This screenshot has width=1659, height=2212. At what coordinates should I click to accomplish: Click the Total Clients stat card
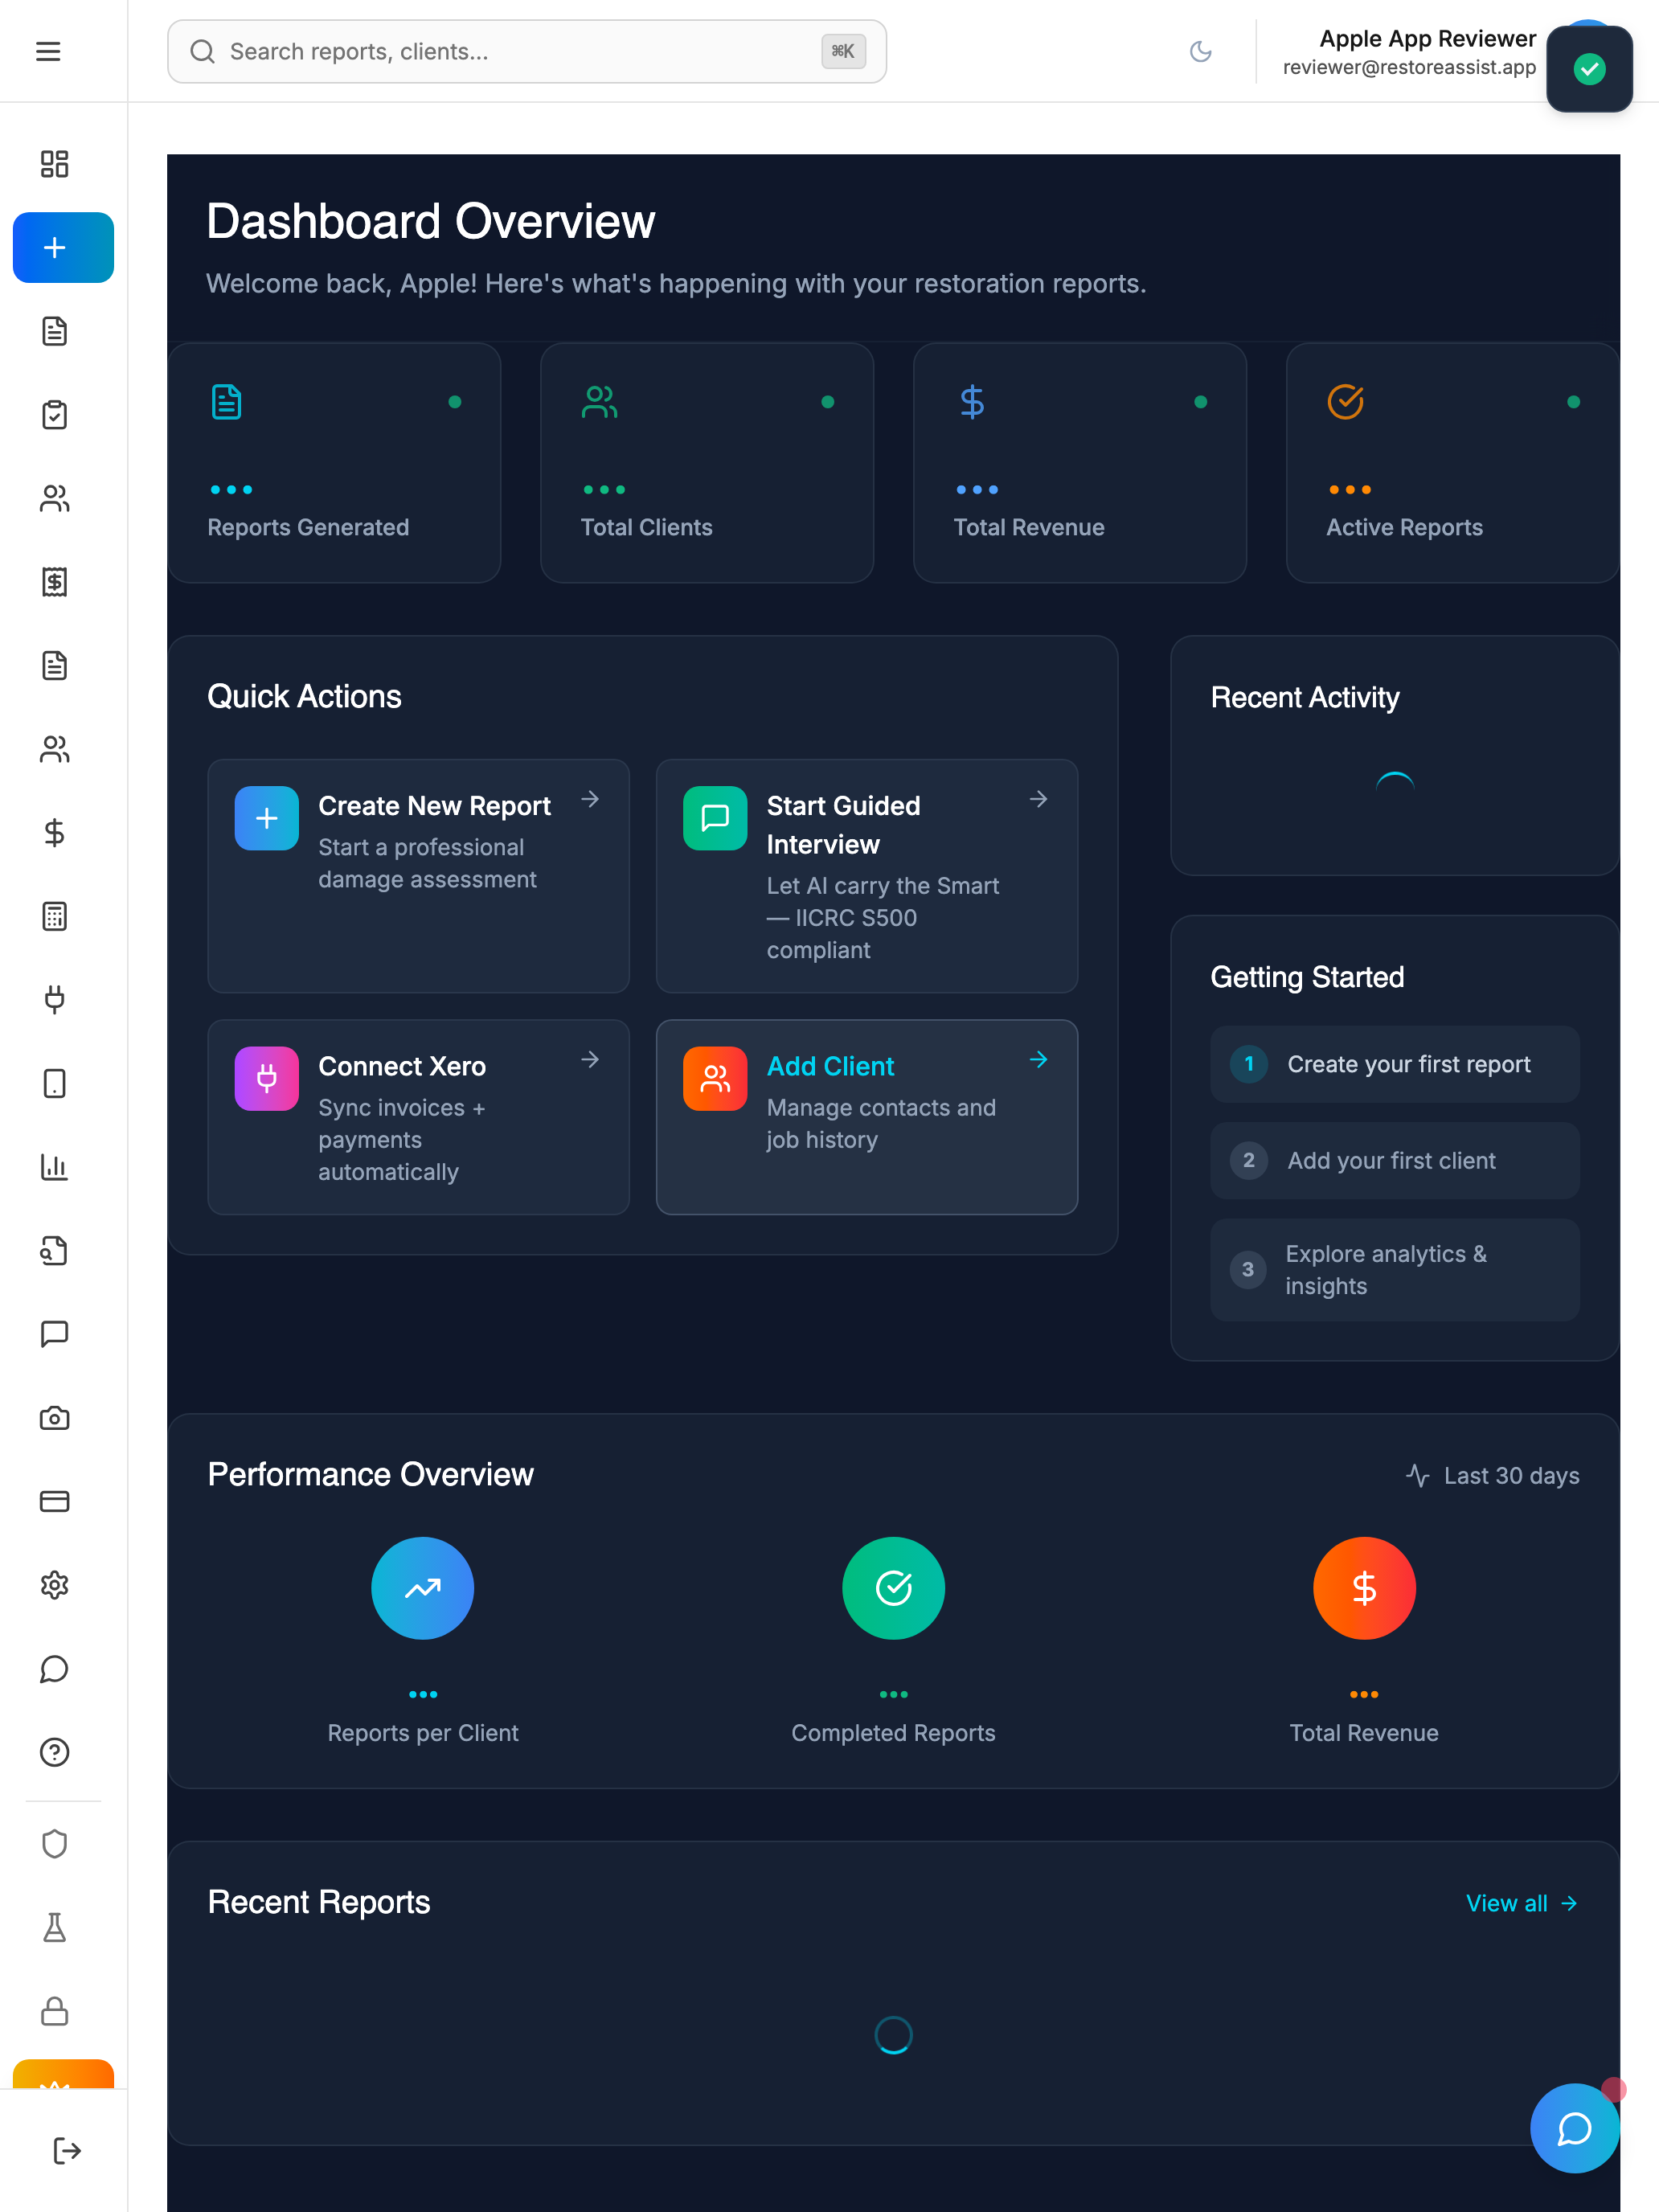pyautogui.click(x=707, y=463)
